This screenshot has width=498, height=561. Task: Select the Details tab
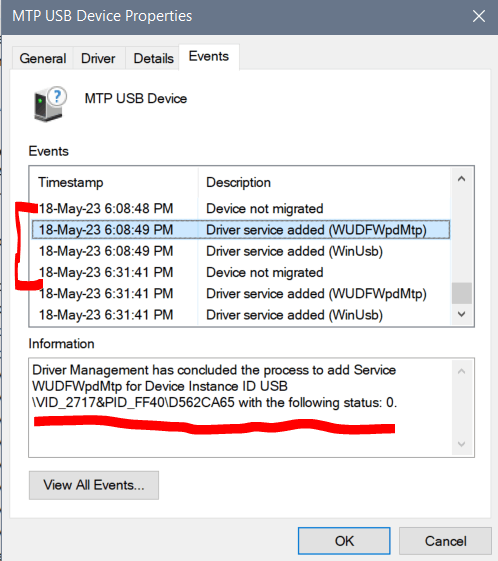pos(153,58)
